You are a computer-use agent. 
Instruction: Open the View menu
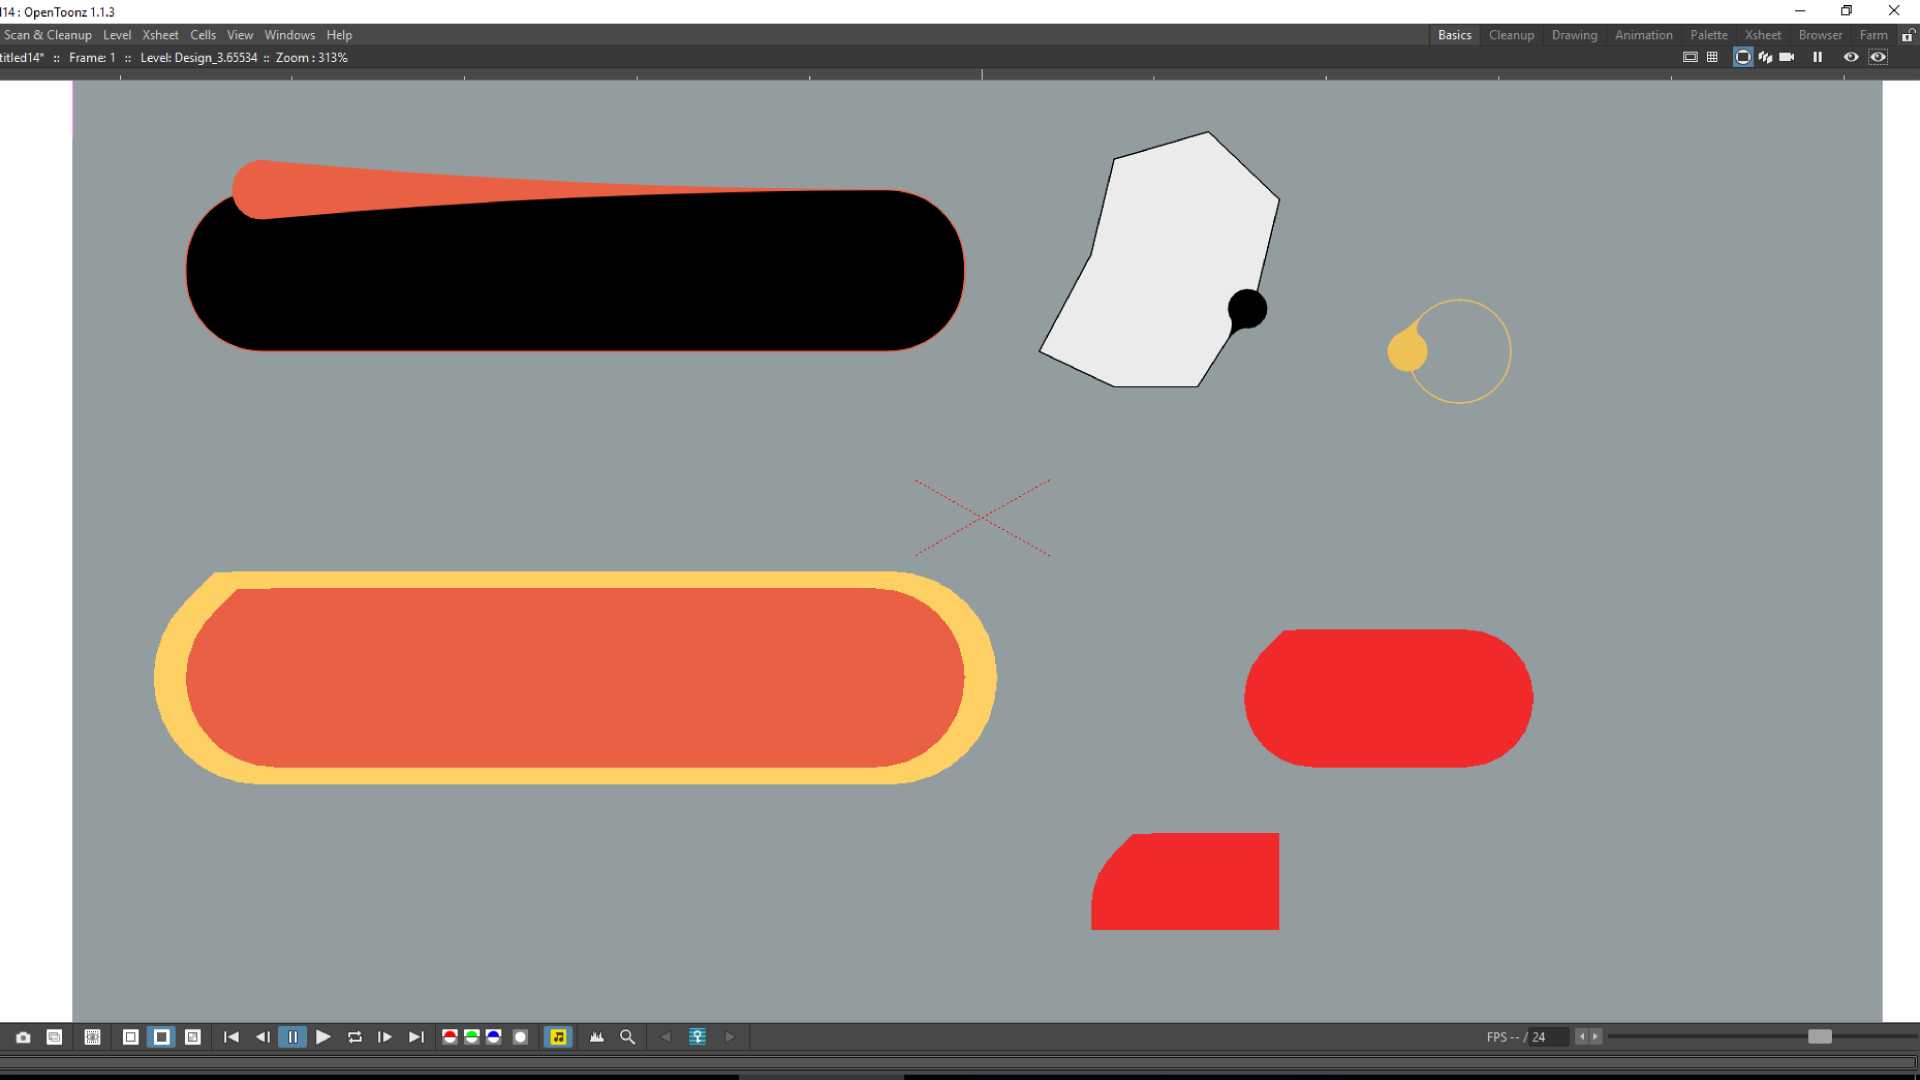coord(240,34)
